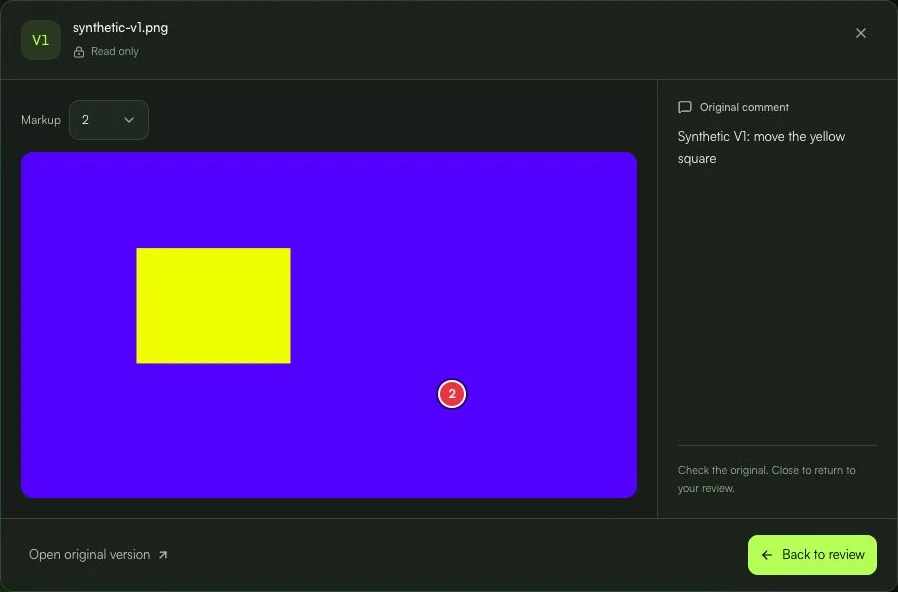Open the Markup number dropdown
The image size is (898, 592).
(x=109, y=120)
